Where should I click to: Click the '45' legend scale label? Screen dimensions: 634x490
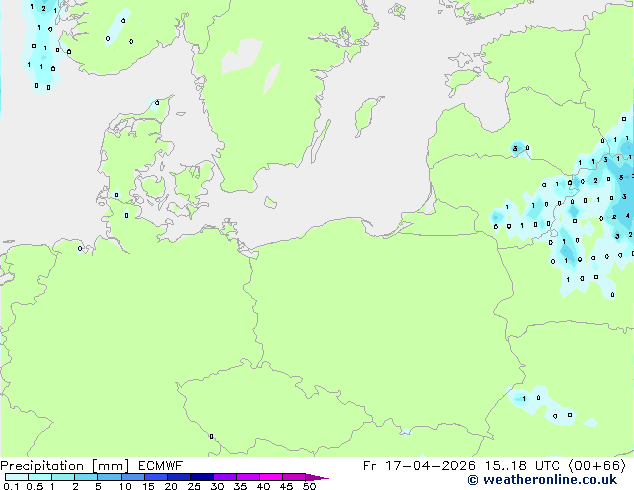click(286, 486)
